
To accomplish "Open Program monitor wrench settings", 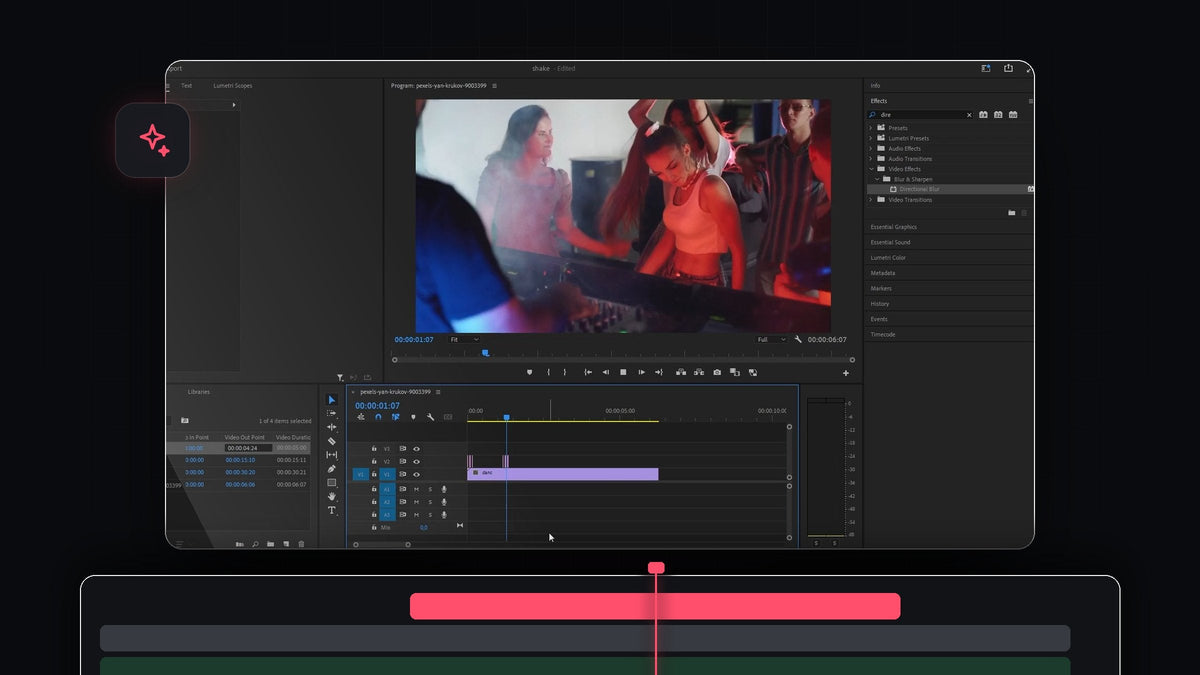I will (x=798, y=340).
